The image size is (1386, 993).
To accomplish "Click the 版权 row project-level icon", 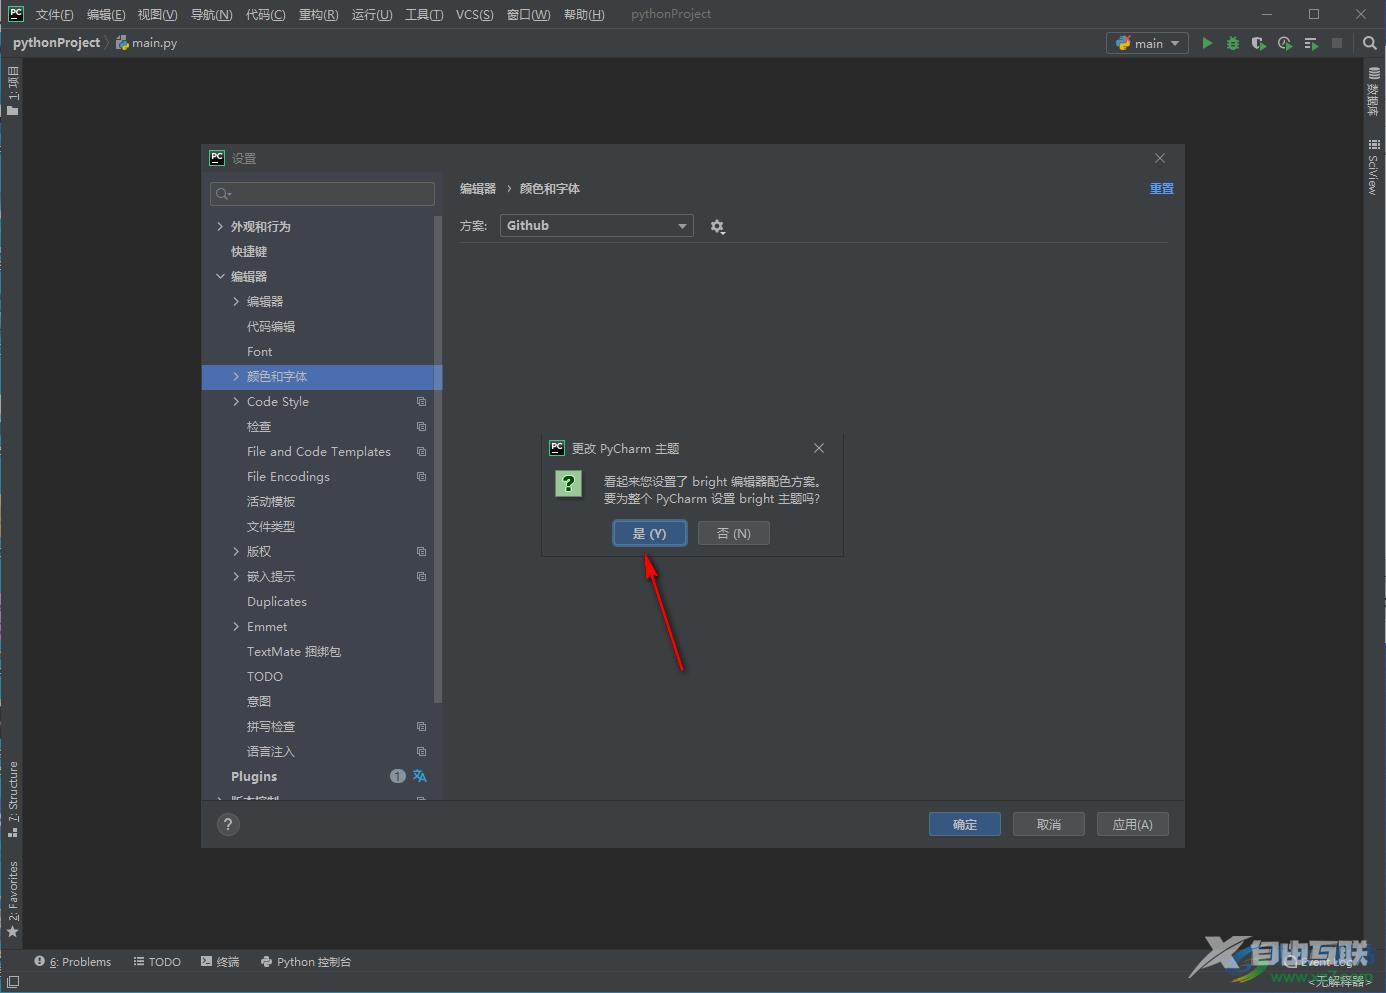I will click(421, 552).
